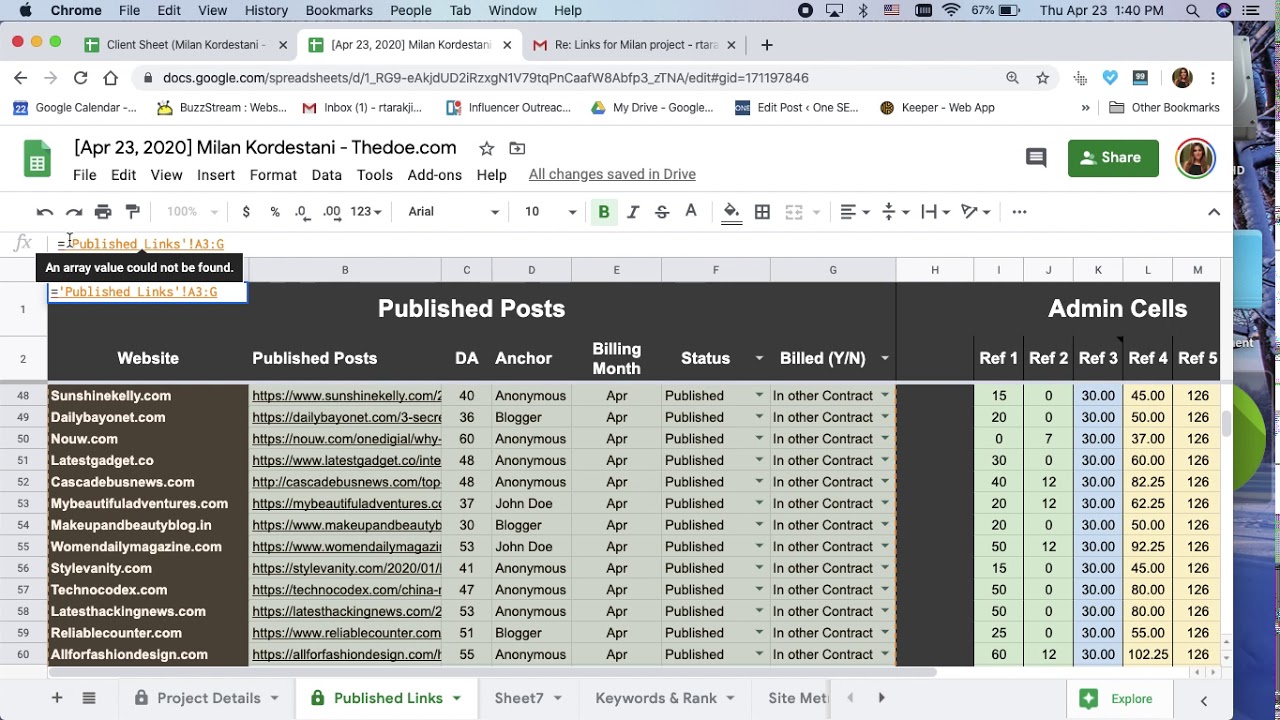The image size is (1280, 720).
Task: Open the all sheets list icon
Action: [88, 698]
